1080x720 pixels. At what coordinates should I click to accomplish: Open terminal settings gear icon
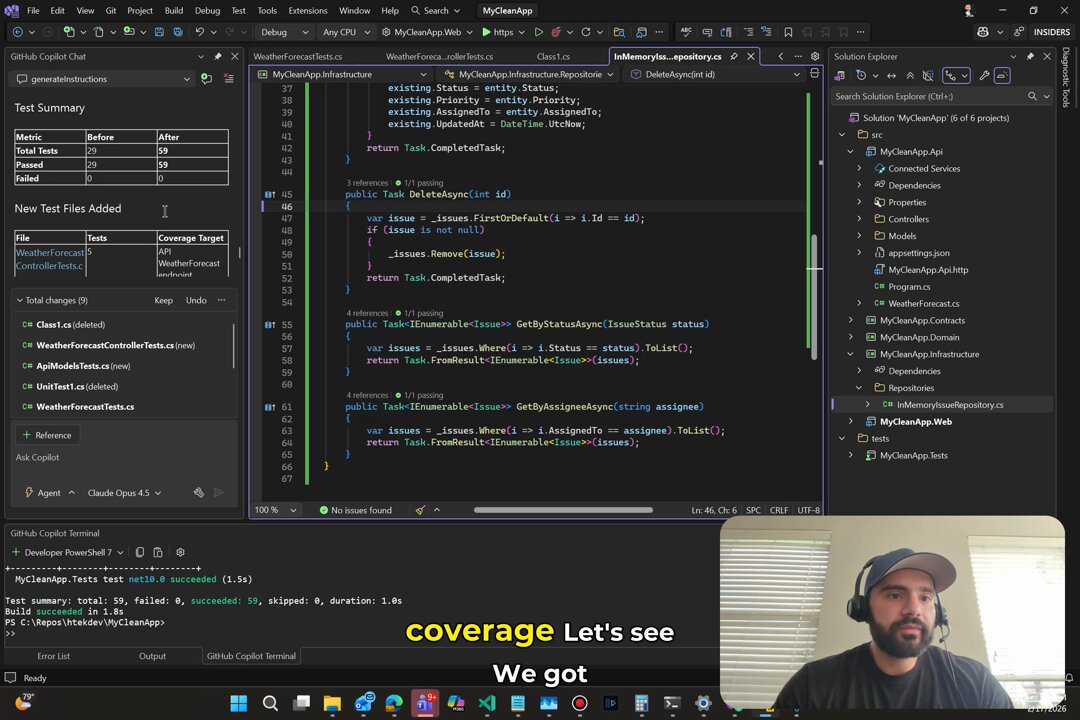180,552
